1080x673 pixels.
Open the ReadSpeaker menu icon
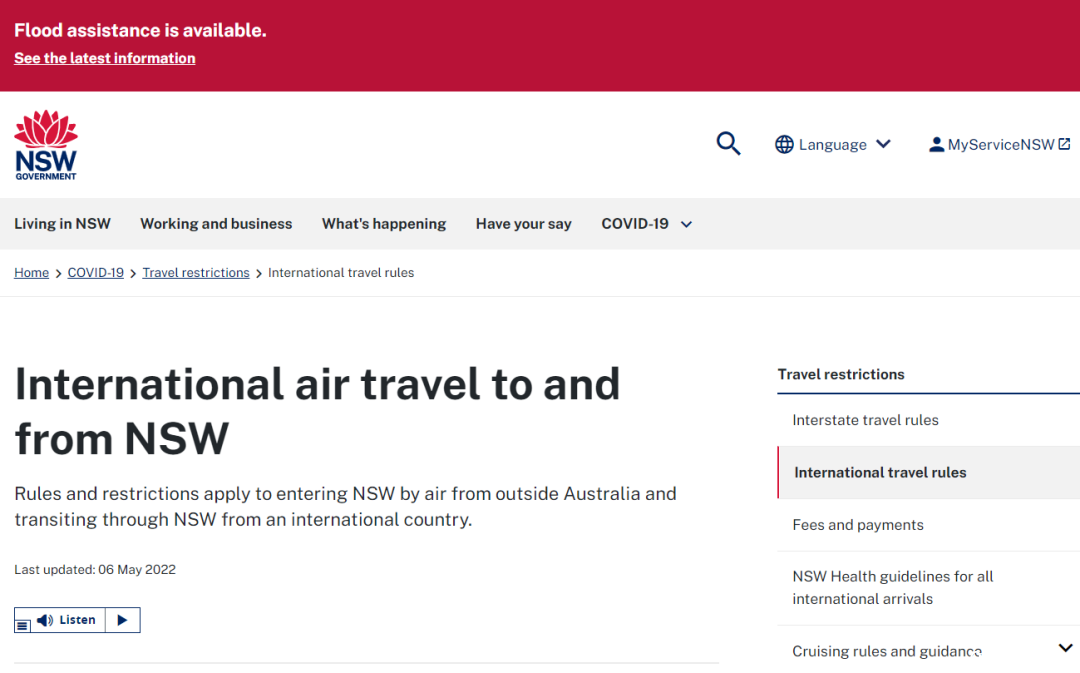click(23, 625)
